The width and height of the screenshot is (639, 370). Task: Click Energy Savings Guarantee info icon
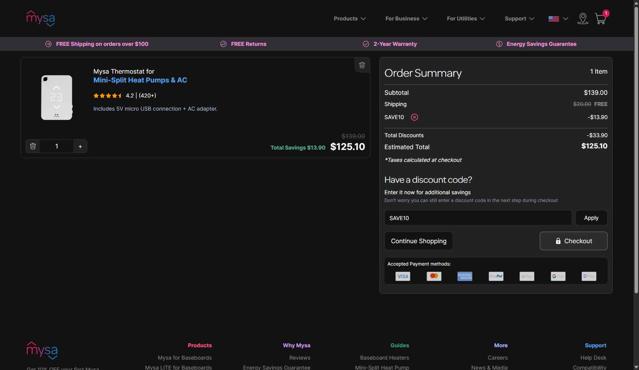tap(499, 44)
